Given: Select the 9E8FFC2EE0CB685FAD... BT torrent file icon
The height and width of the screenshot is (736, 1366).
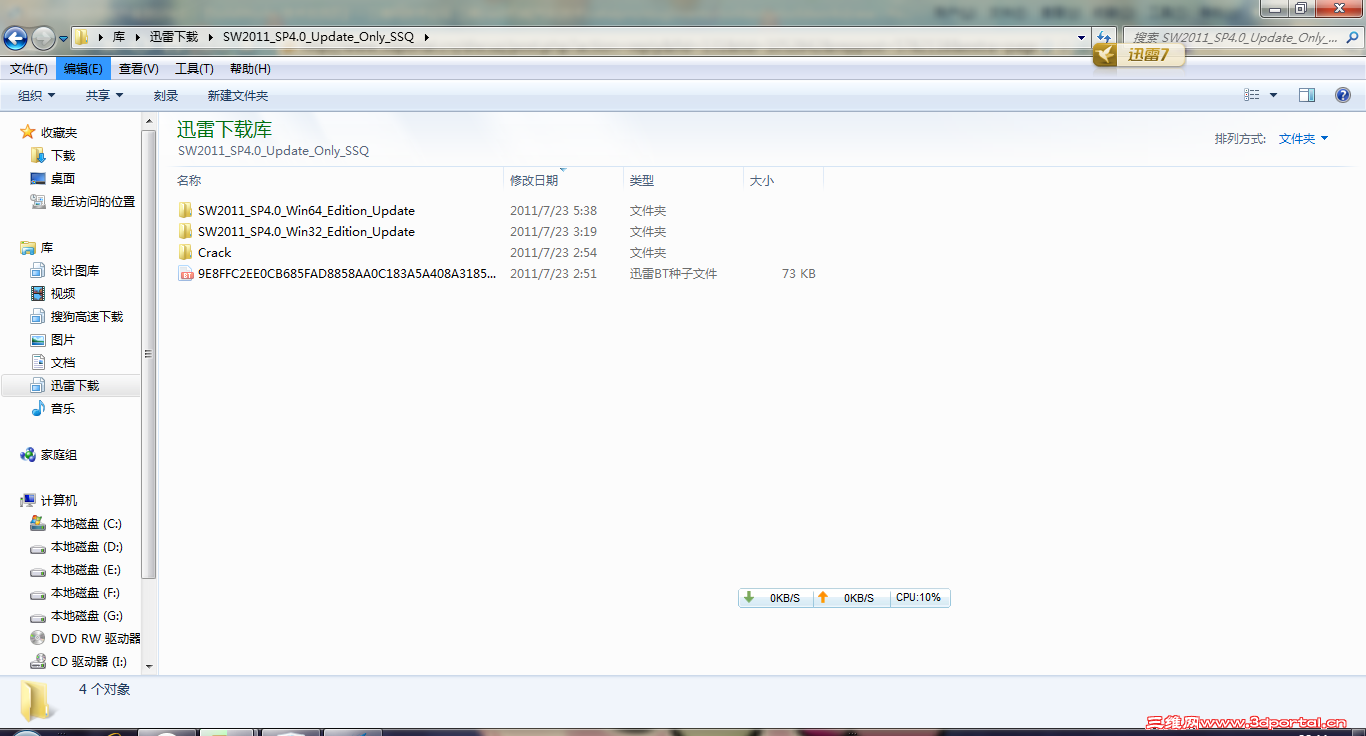Looking at the screenshot, I should tap(185, 274).
